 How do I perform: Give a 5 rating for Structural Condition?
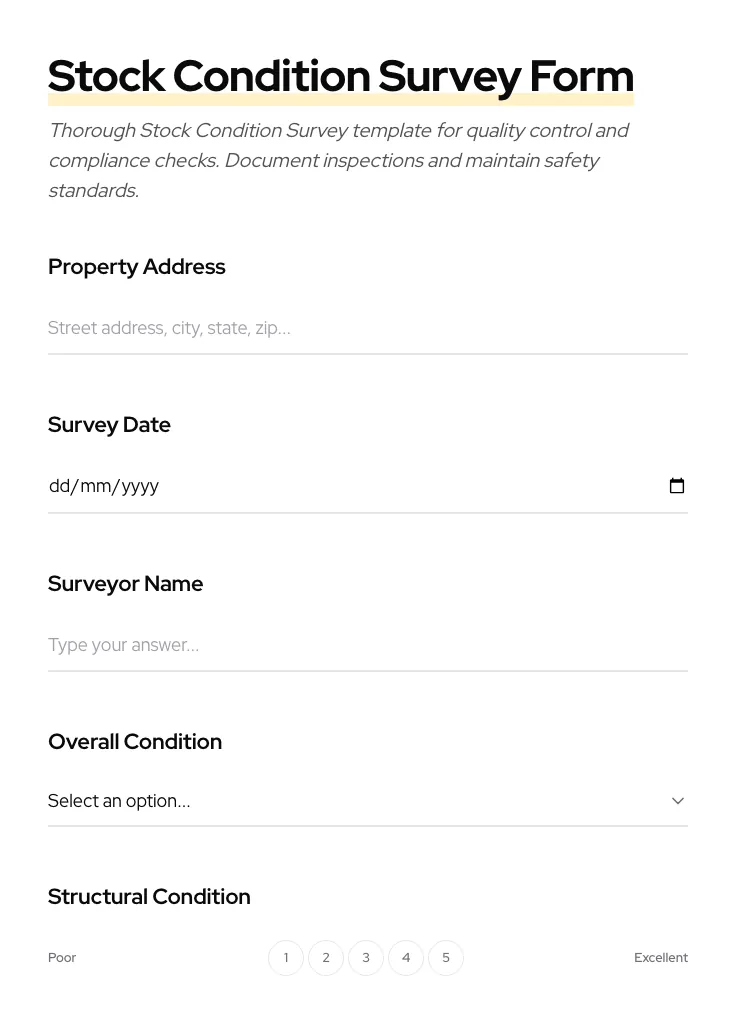[x=446, y=957]
